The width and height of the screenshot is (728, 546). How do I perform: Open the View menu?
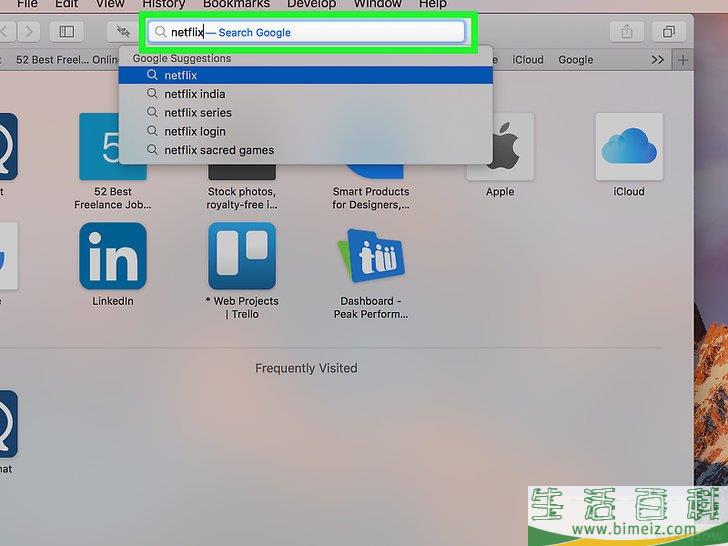tap(110, 4)
